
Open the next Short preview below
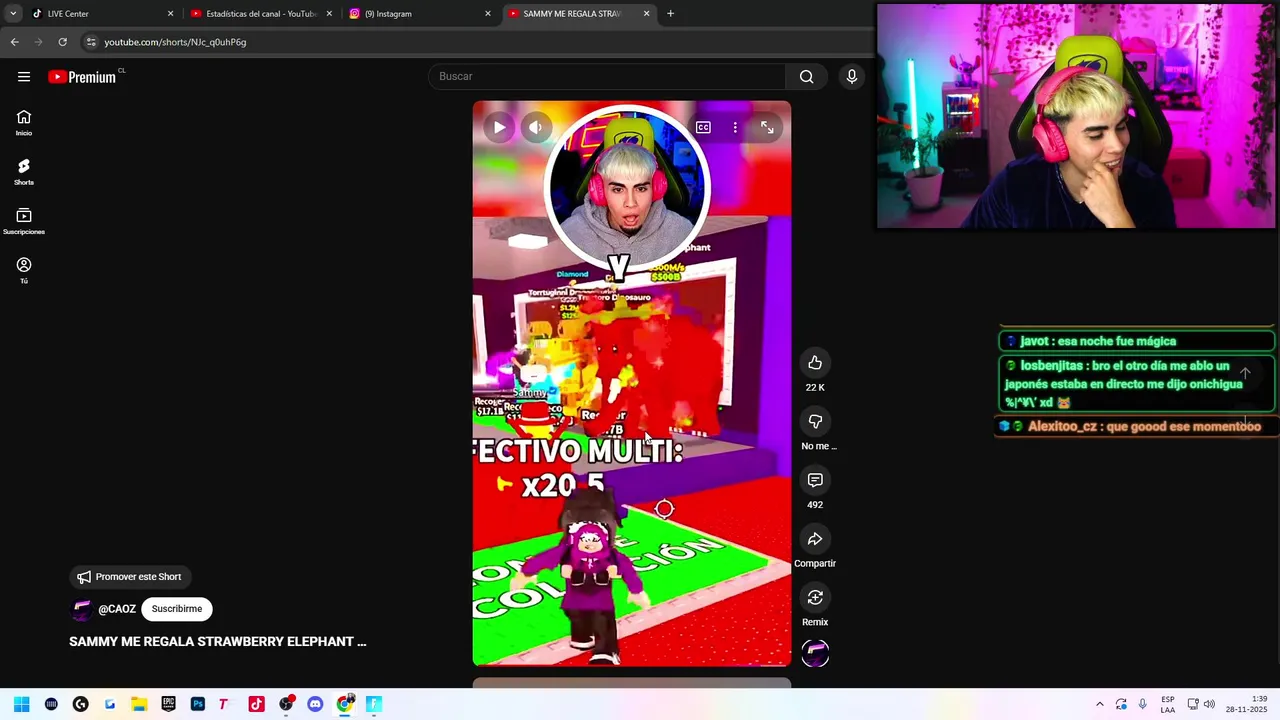pyautogui.click(x=632, y=683)
